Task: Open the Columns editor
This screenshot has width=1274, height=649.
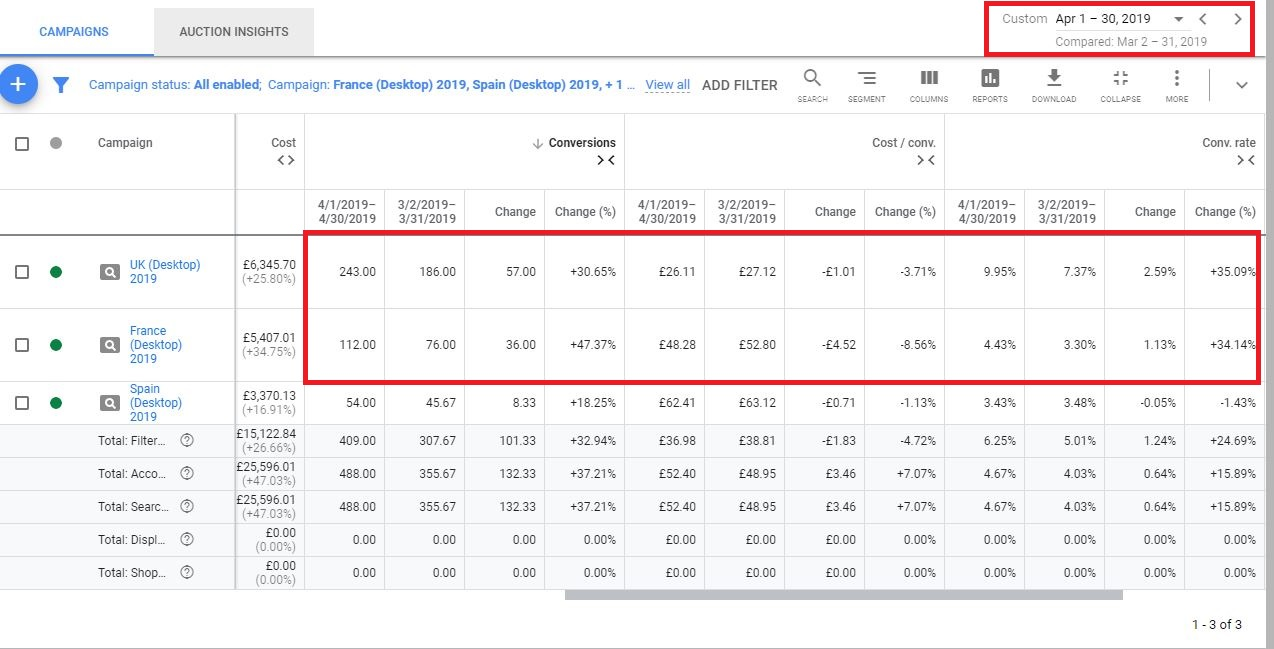Action: (x=929, y=79)
